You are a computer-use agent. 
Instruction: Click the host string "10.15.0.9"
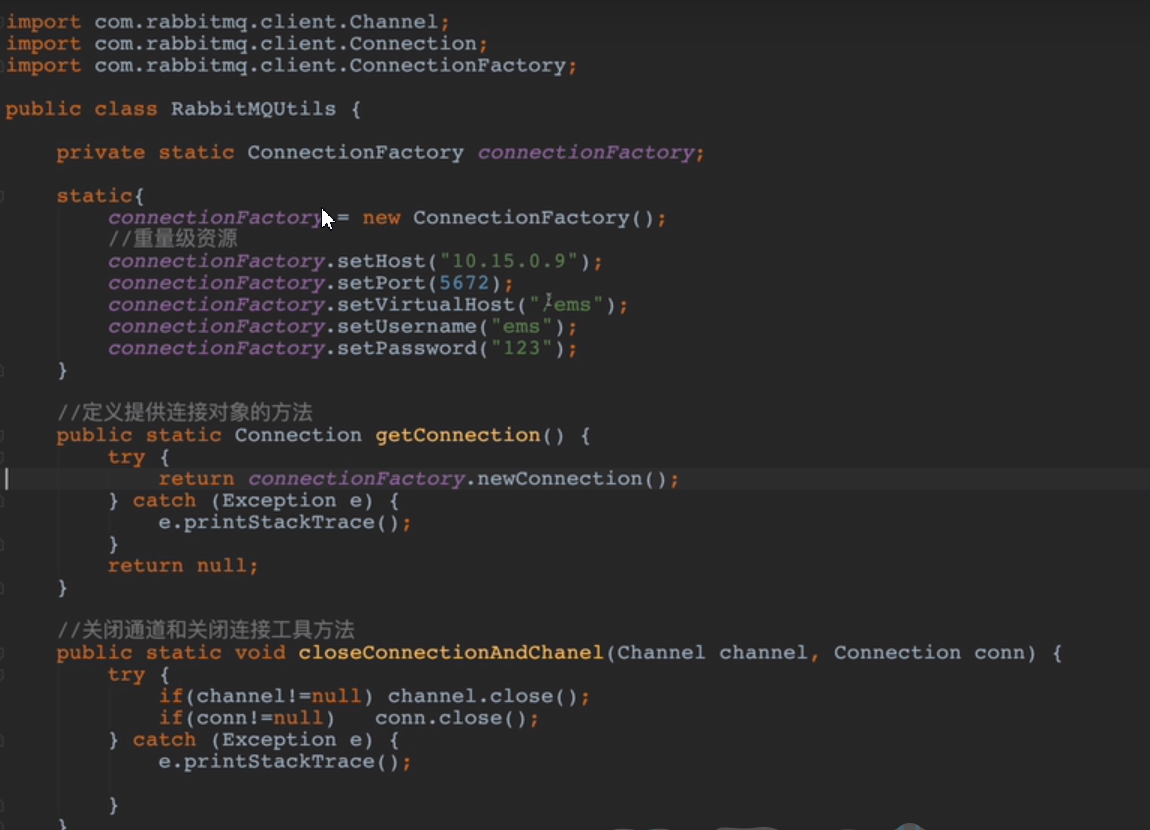click(509, 262)
